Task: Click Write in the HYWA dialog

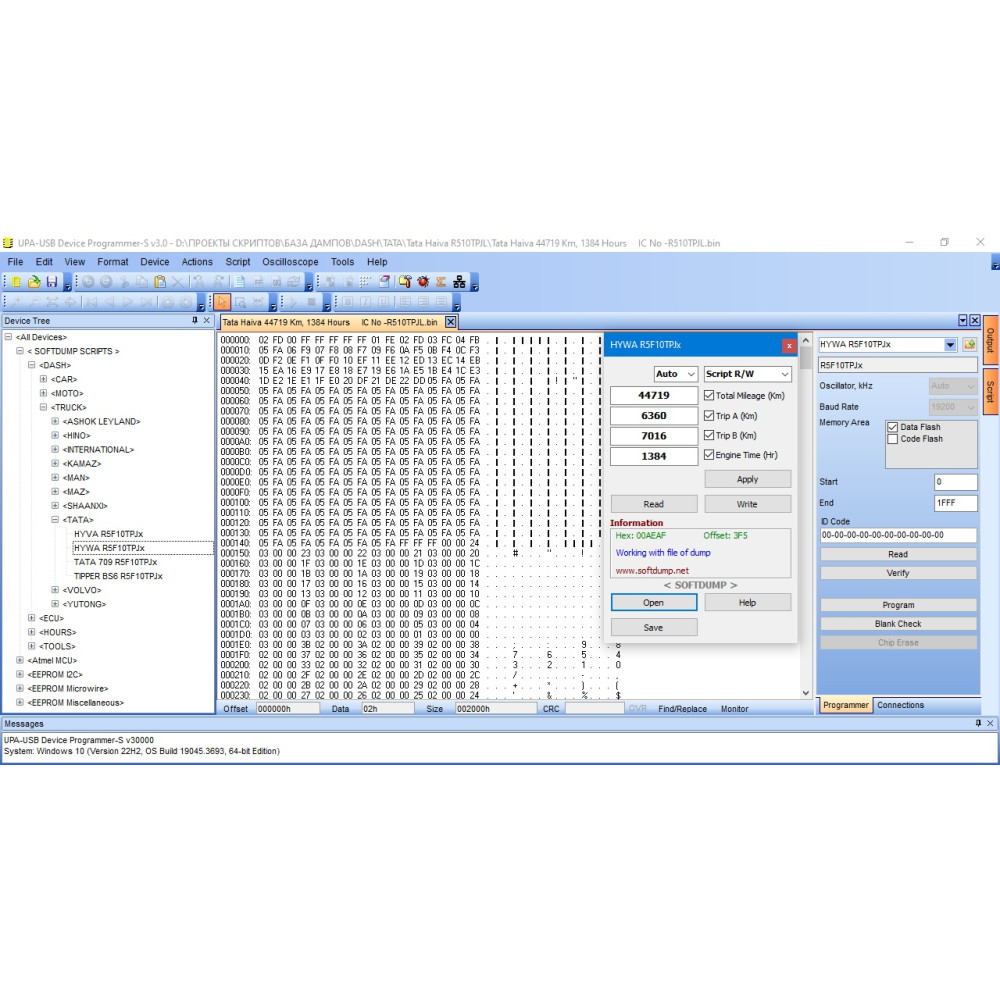Action: point(747,504)
